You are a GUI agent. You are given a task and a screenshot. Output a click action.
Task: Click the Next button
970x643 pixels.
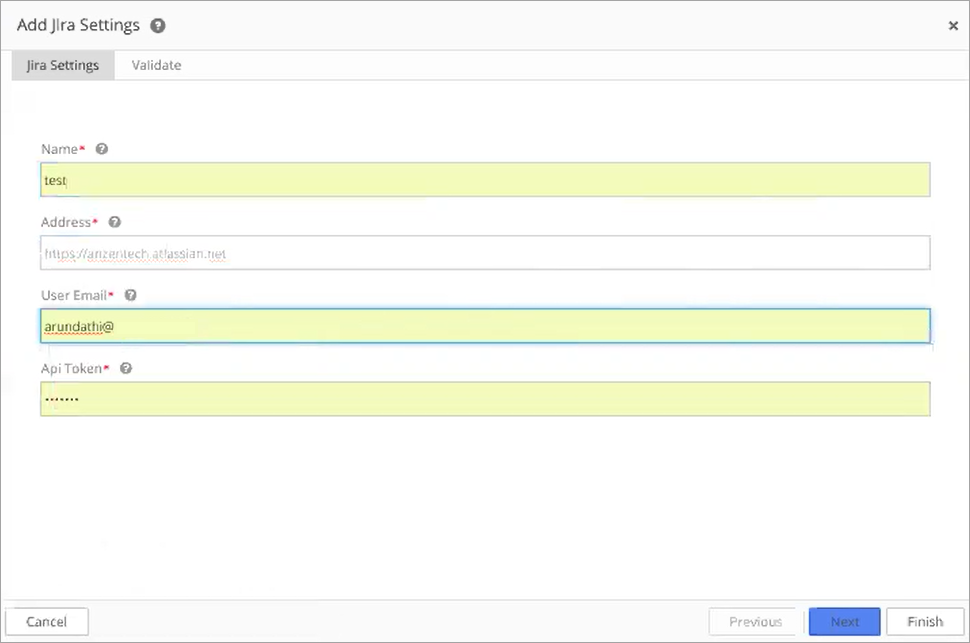844,621
